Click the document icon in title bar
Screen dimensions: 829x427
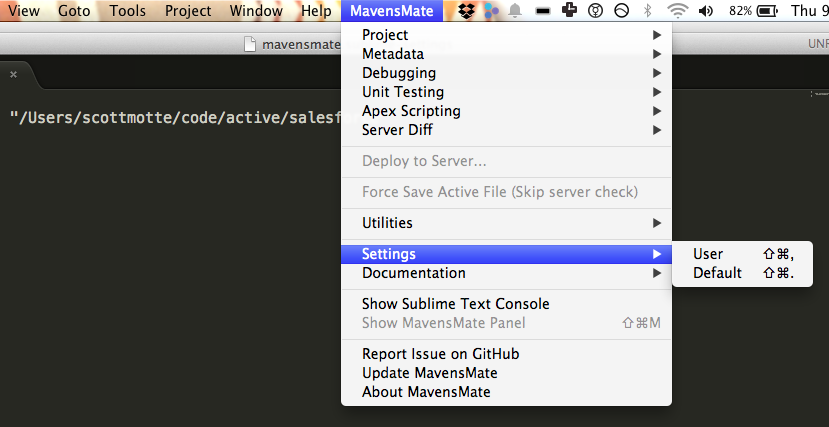click(x=250, y=44)
